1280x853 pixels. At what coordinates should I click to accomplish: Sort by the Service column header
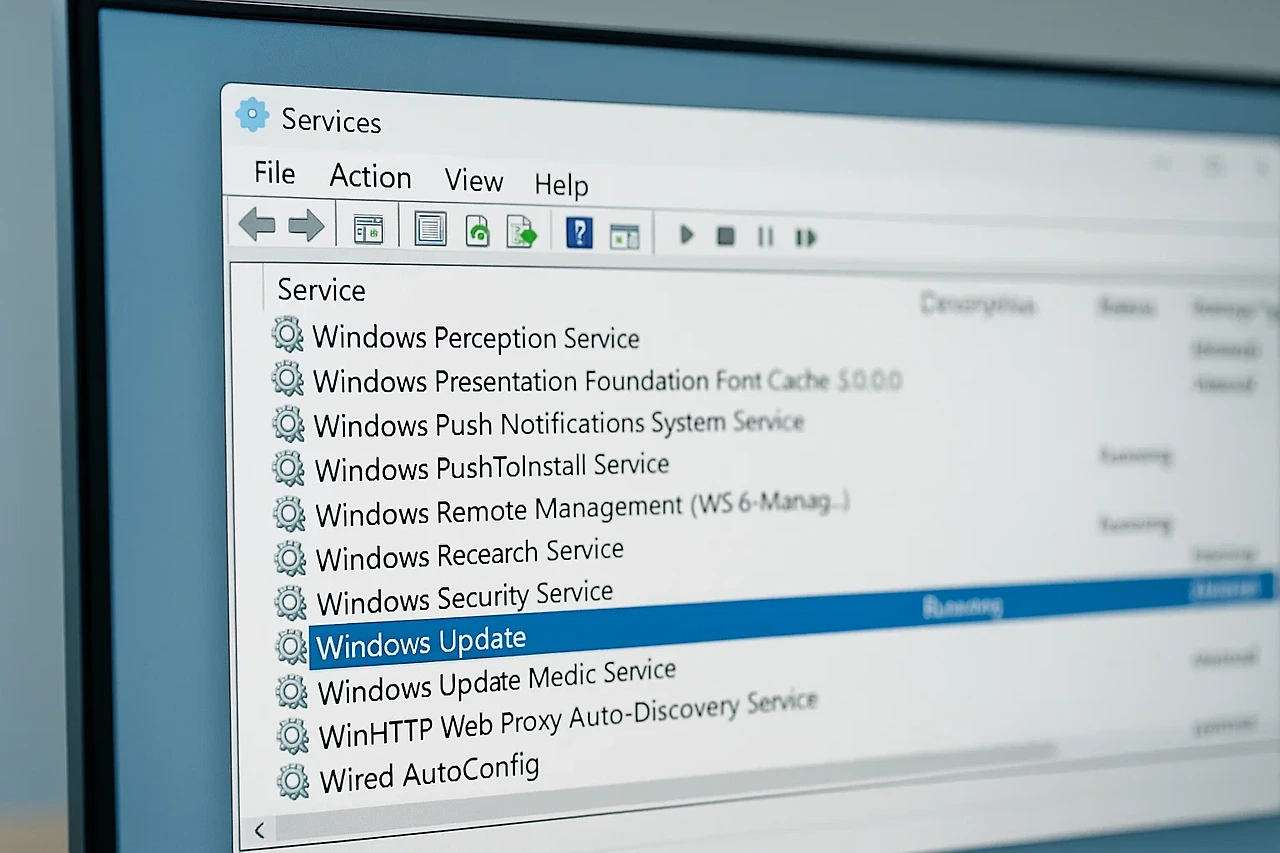click(321, 290)
